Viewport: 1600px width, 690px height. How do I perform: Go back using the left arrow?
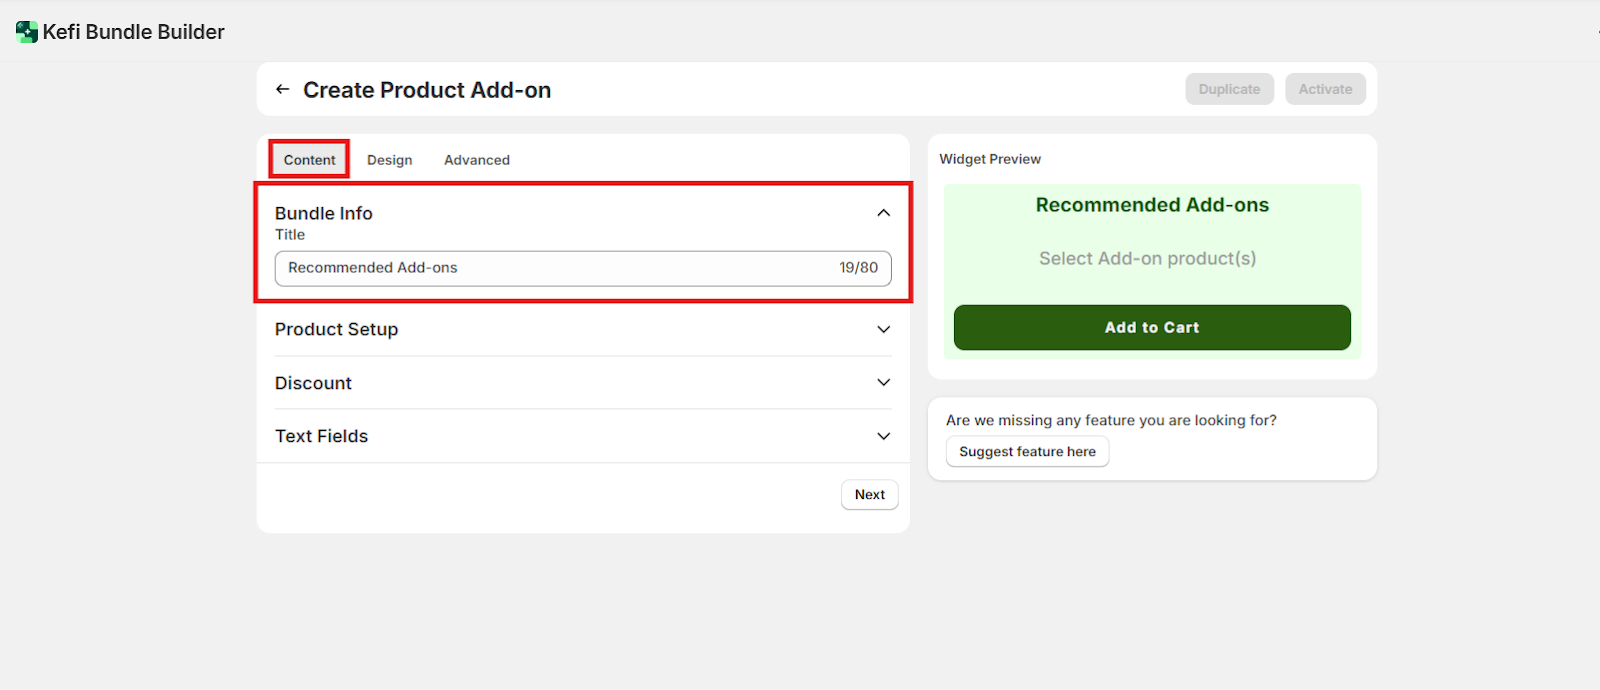click(x=283, y=90)
